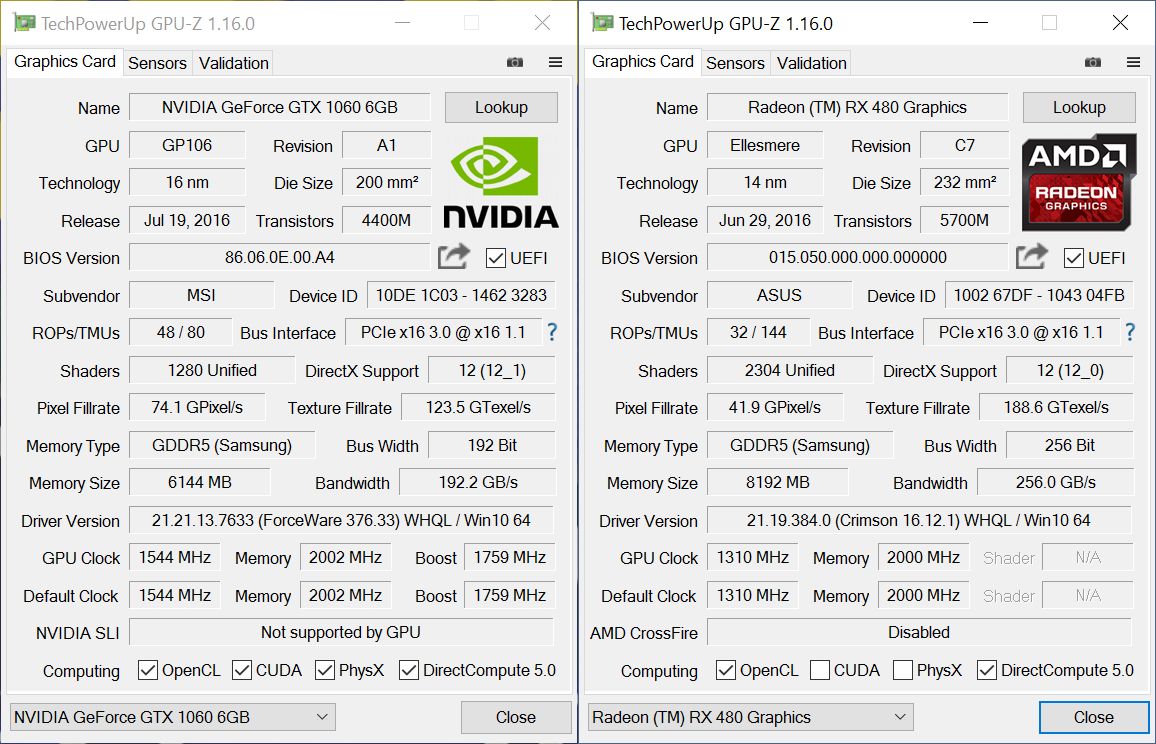Screen dimensions: 1156x744
Task: Click the AMD CrossFire field showing Disabled
Action: coord(919,633)
